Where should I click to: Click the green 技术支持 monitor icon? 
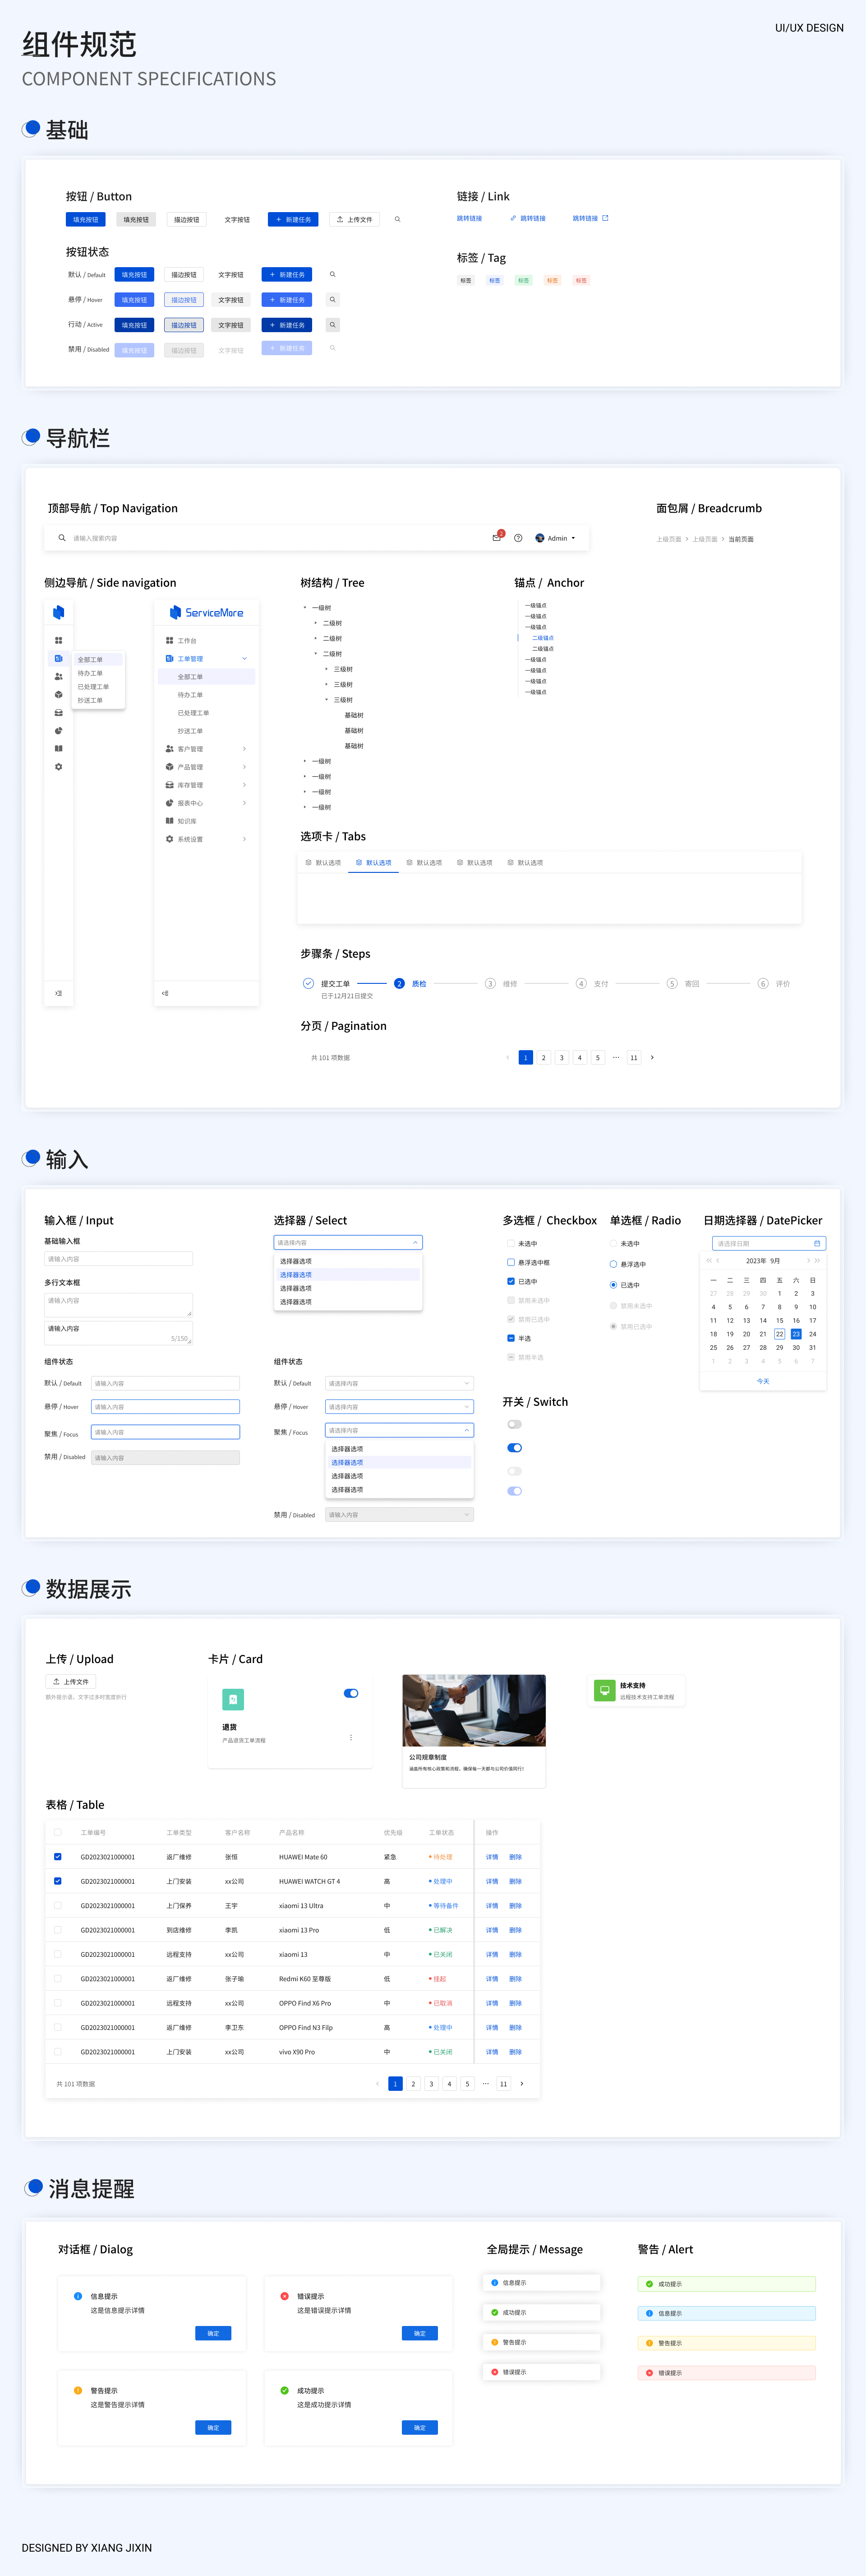tap(604, 1690)
